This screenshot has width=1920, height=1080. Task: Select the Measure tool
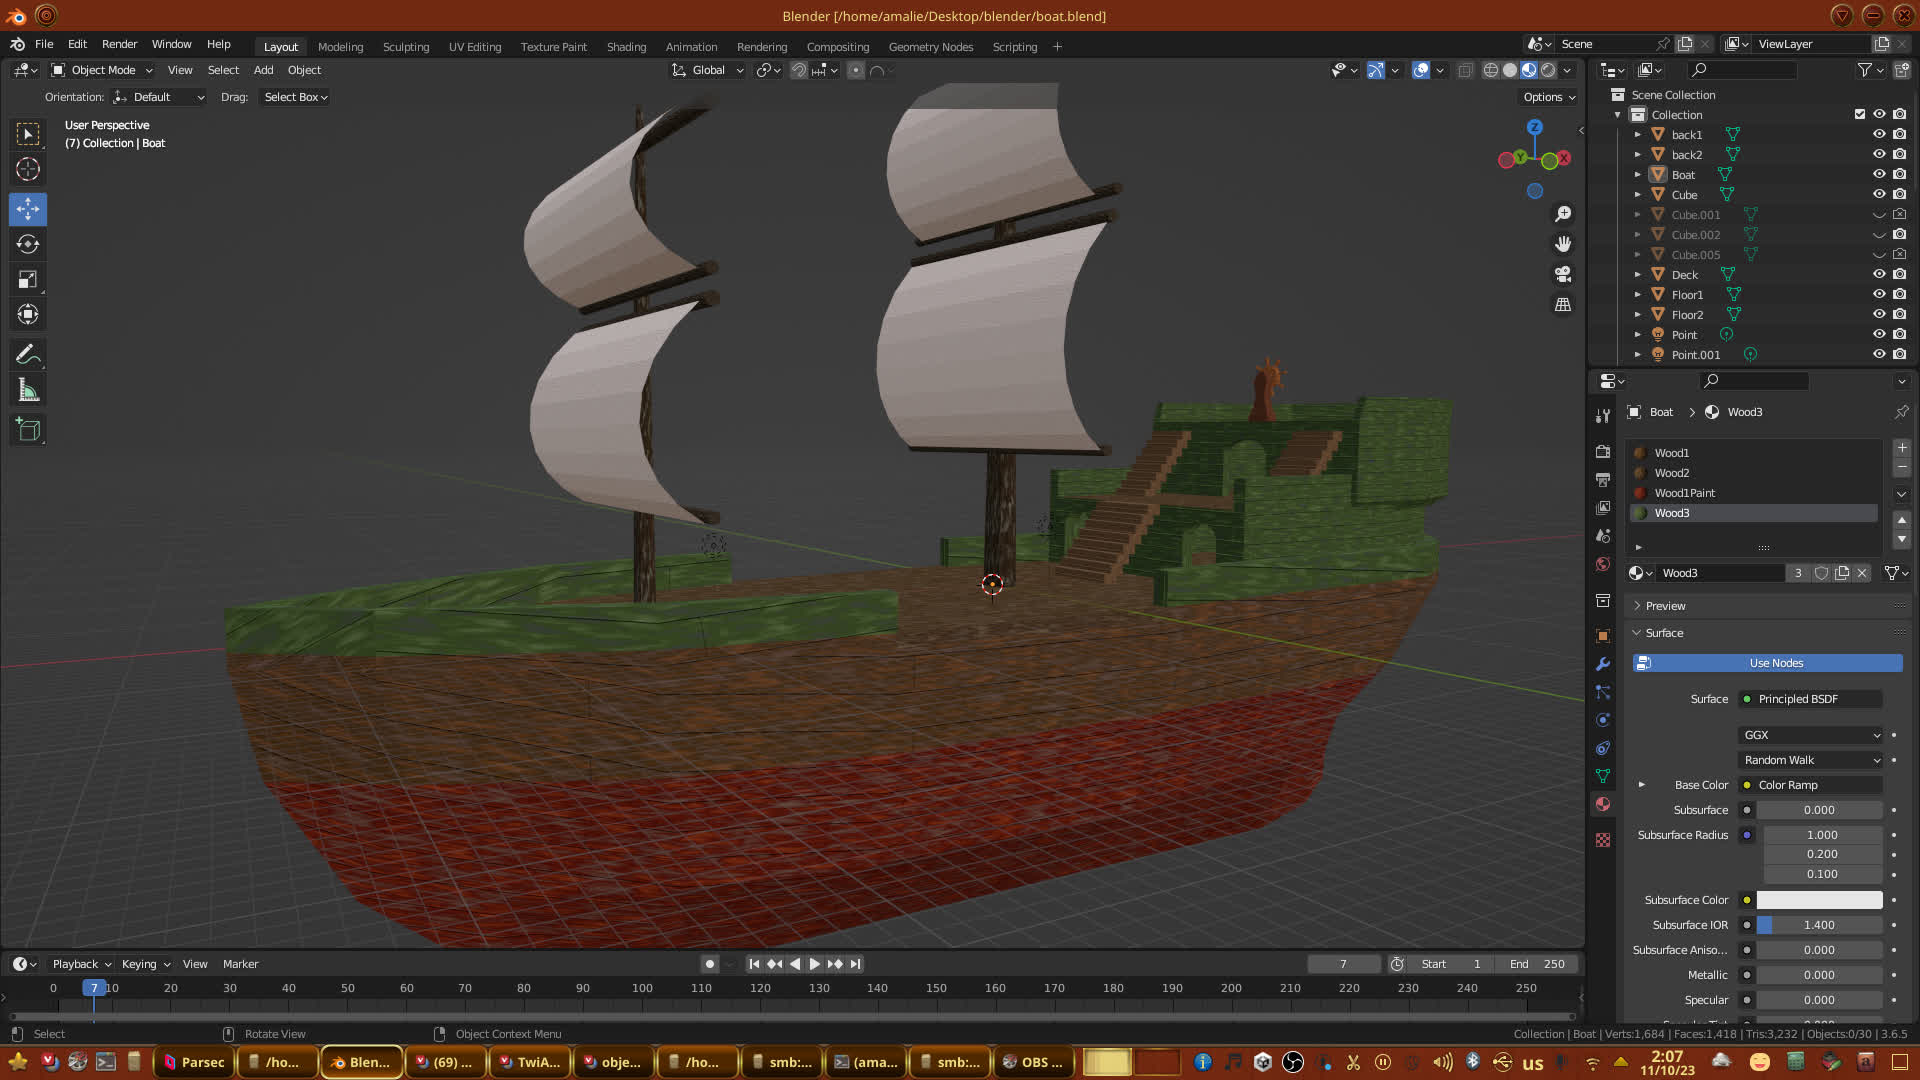pyautogui.click(x=28, y=391)
